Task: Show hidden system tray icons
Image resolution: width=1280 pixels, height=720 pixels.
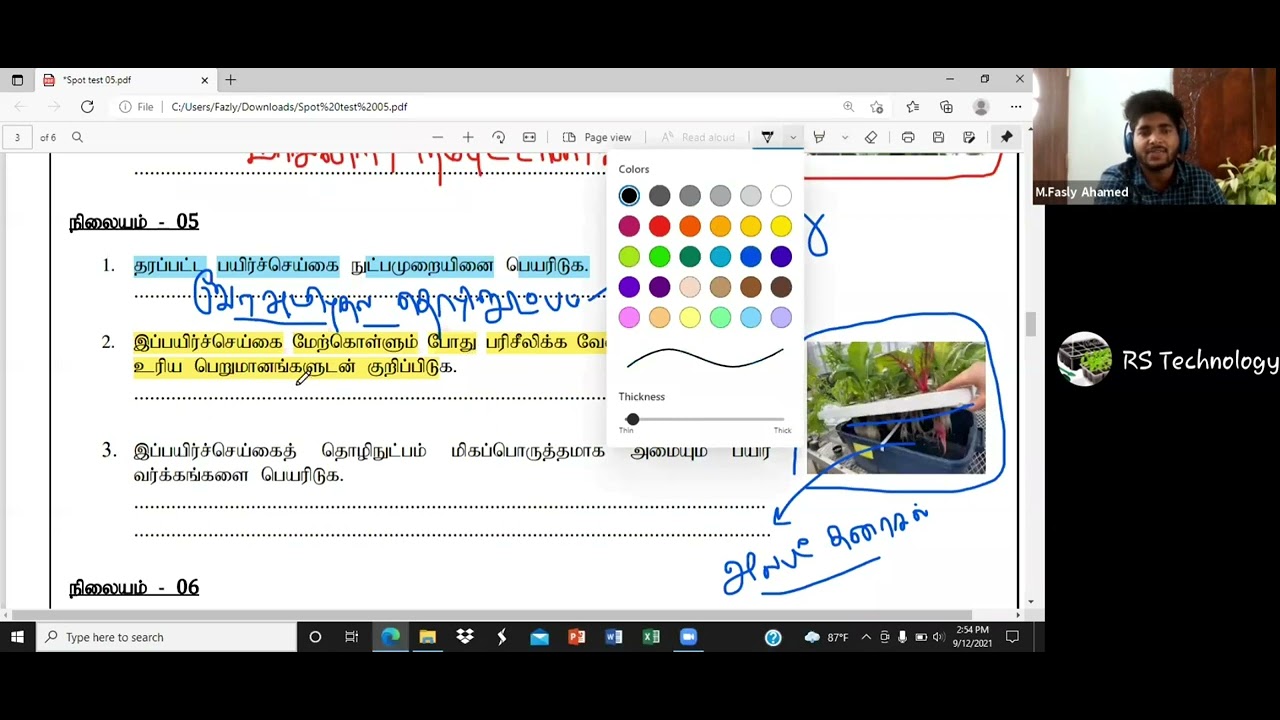Action: tap(866, 637)
